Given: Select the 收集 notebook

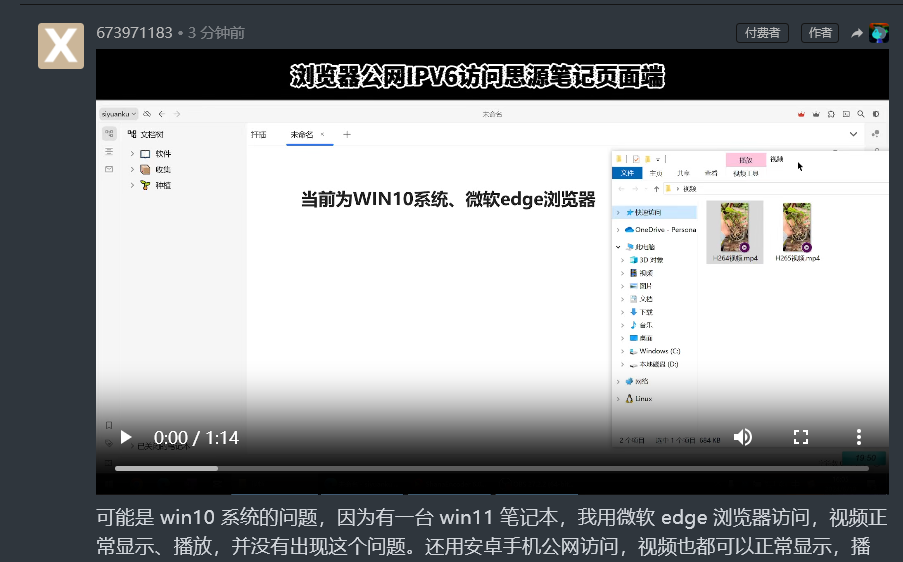Looking at the screenshot, I should 163,169.
